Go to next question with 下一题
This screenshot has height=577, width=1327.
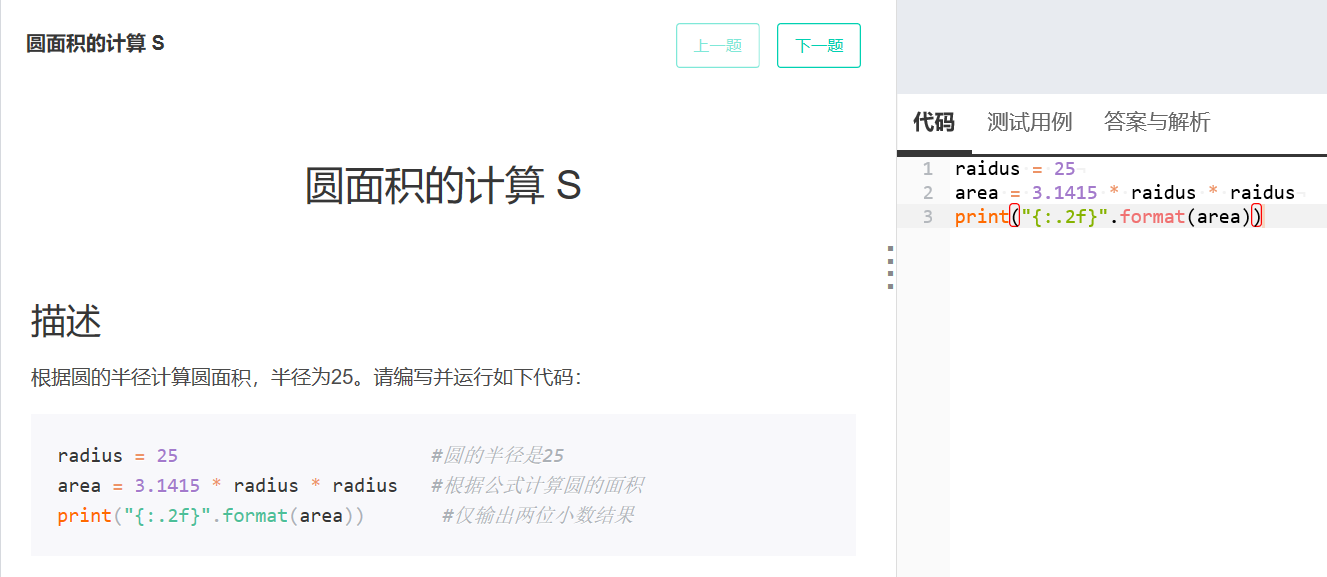(x=819, y=45)
